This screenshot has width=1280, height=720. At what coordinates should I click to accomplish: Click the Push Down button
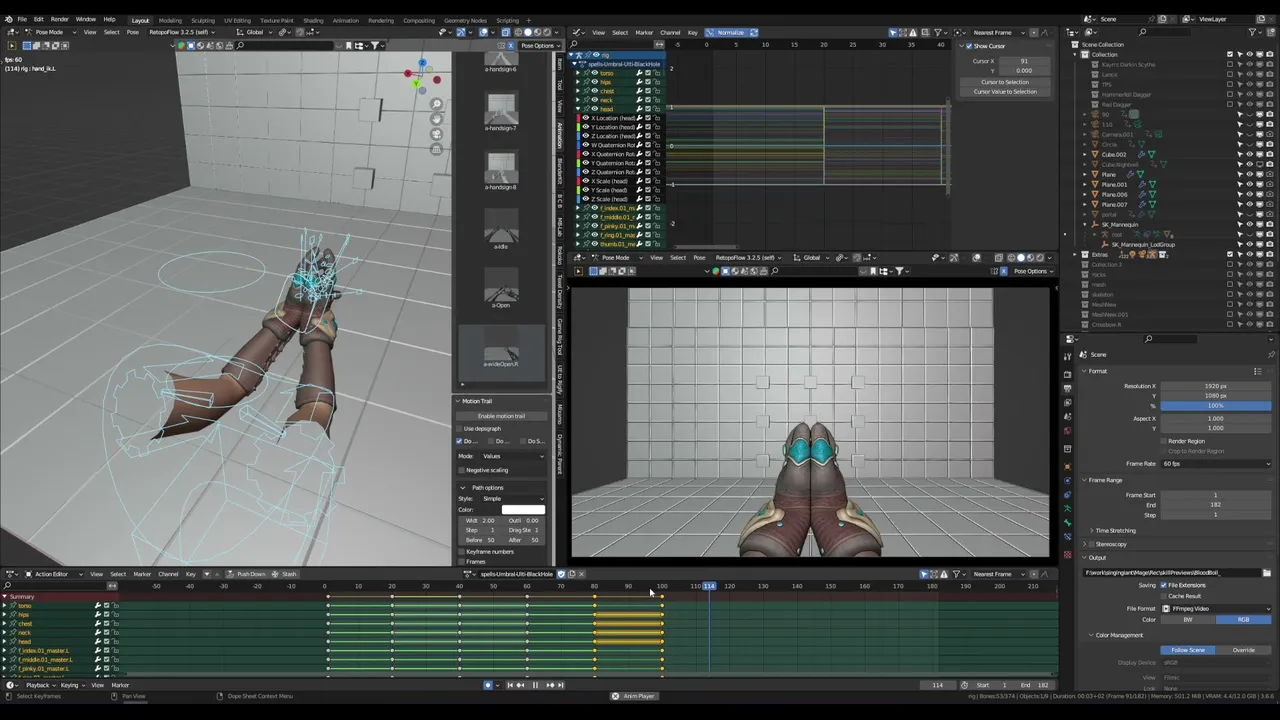(246, 574)
